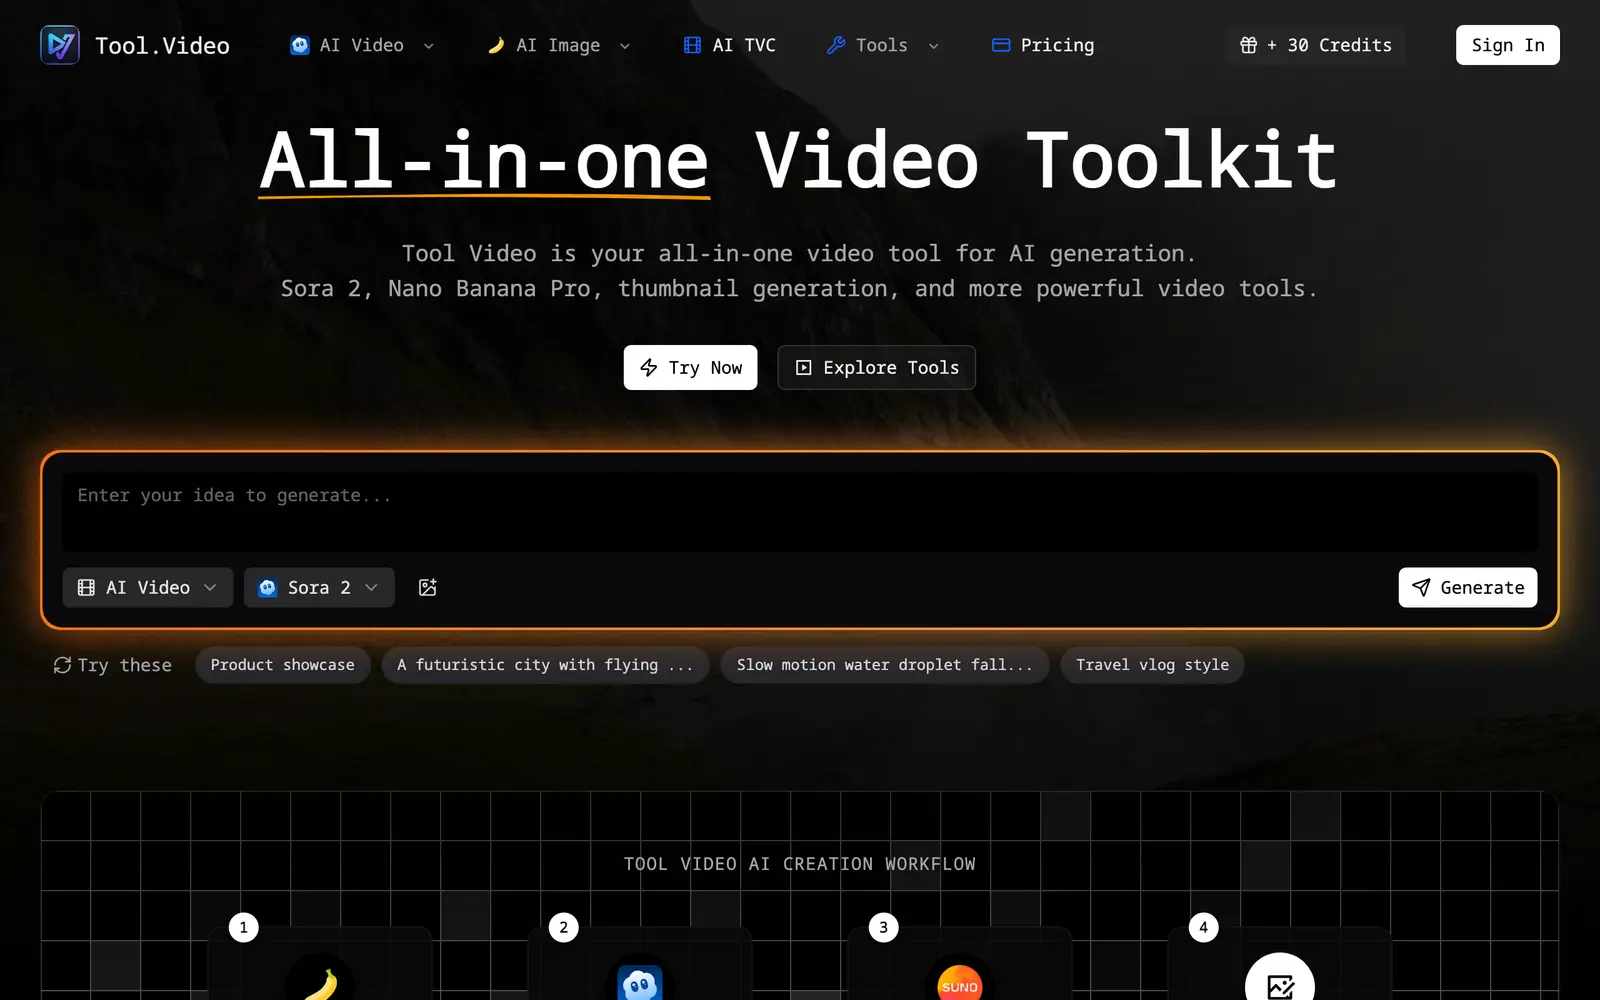Click the Suno icon in workflow step 3
The image size is (1600, 1000).
click(x=960, y=982)
